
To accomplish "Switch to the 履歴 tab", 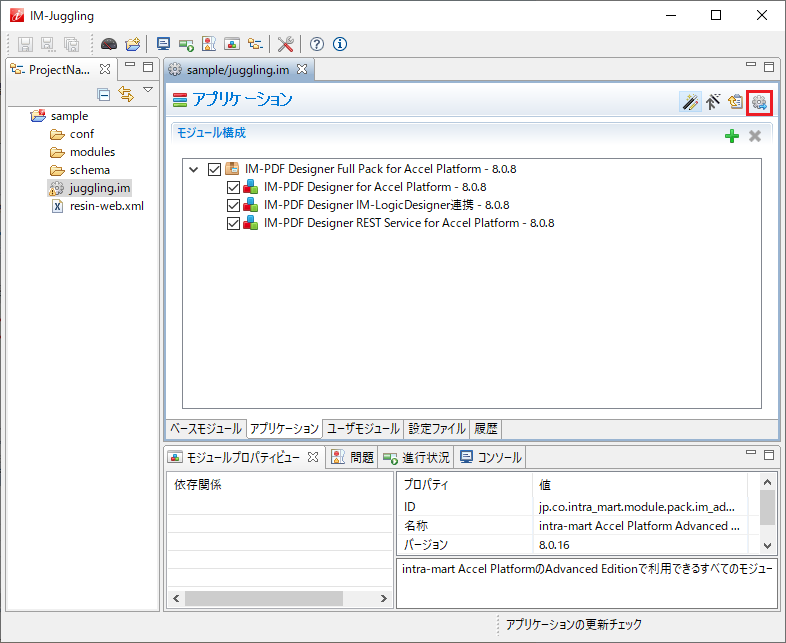I will click(486, 428).
